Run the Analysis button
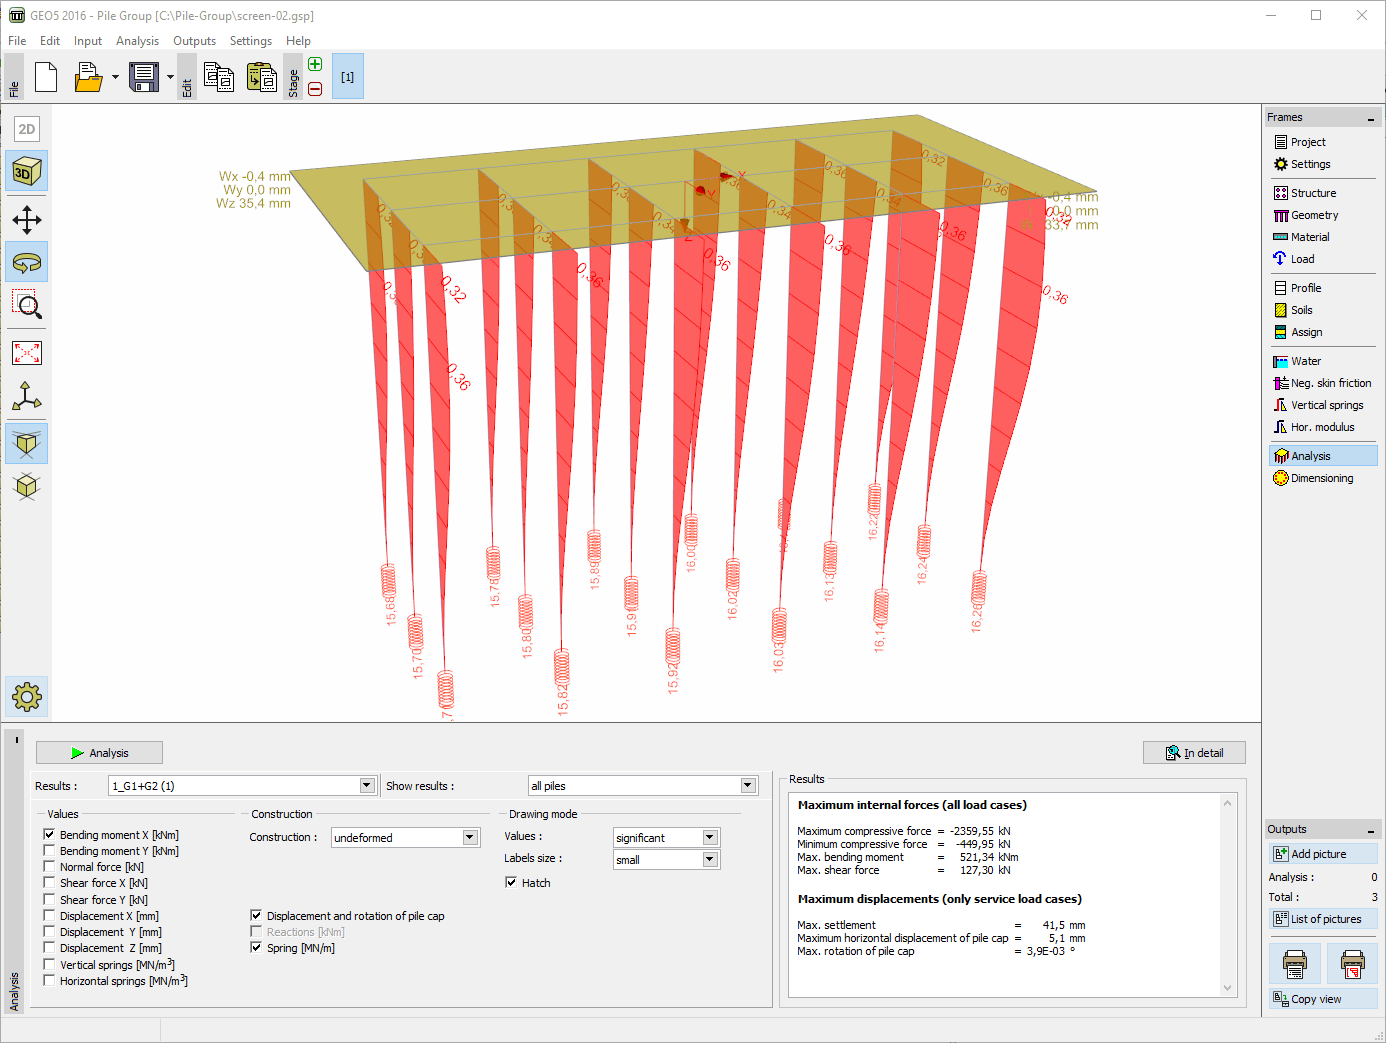Image resolution: width=1386 pixels, height=1043 pixels. [99, 753]
